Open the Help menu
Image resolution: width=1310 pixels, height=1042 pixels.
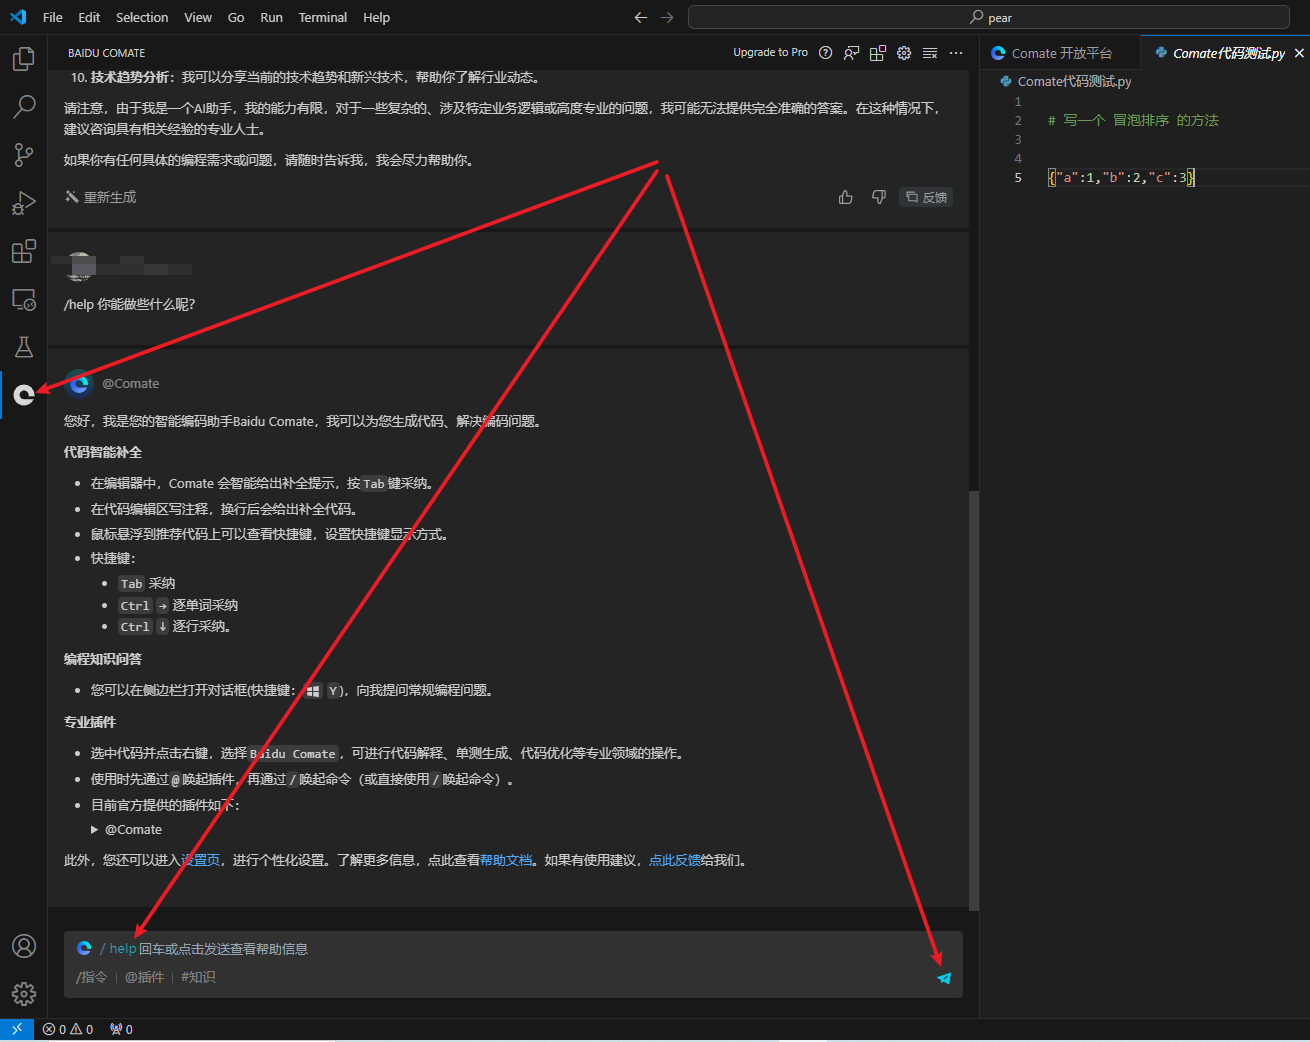point(377,17)
